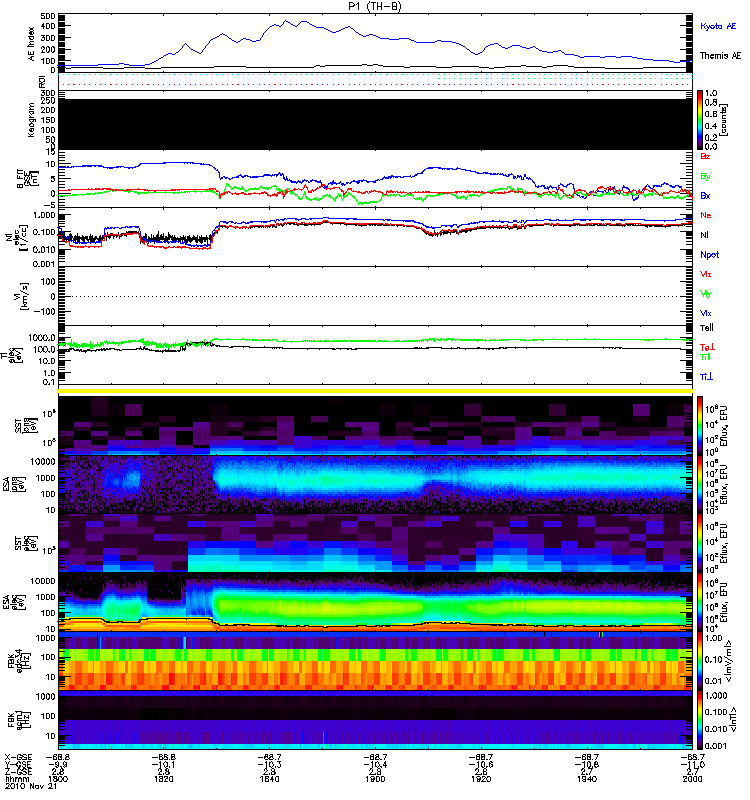Click the red Bz legend label

[x=705, y=156]
